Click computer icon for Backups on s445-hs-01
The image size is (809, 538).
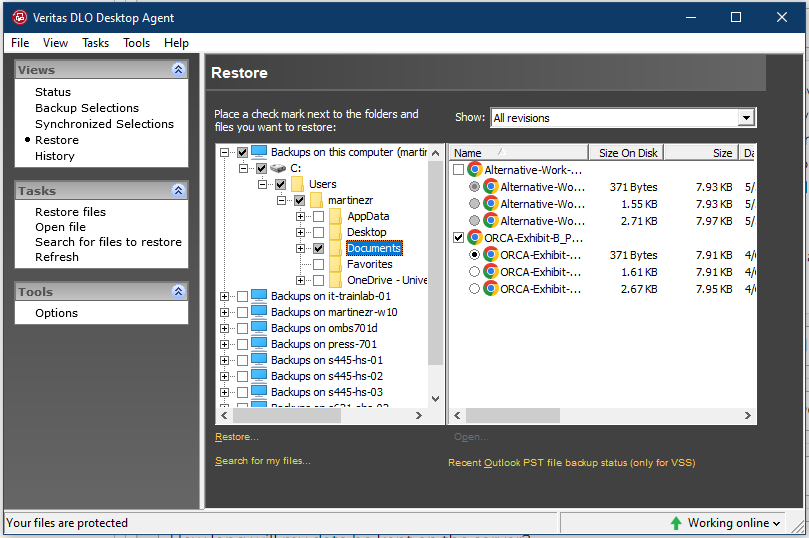click(258, 360)
